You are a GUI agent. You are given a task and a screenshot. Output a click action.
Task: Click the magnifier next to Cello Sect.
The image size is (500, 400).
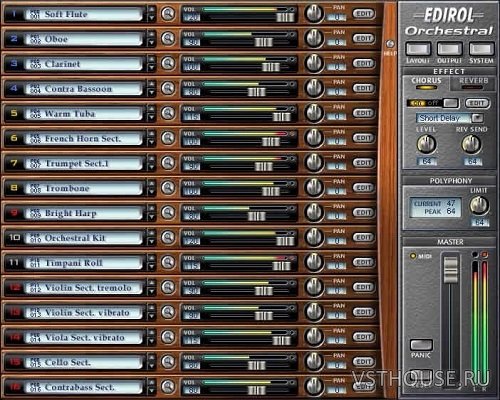tap(168, 362)
